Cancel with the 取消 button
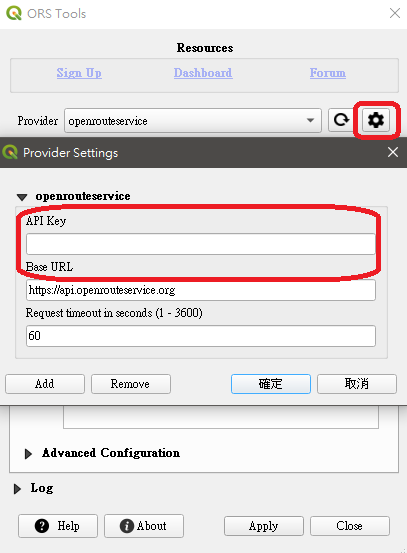The image size is (407, 553). [357, 384]
